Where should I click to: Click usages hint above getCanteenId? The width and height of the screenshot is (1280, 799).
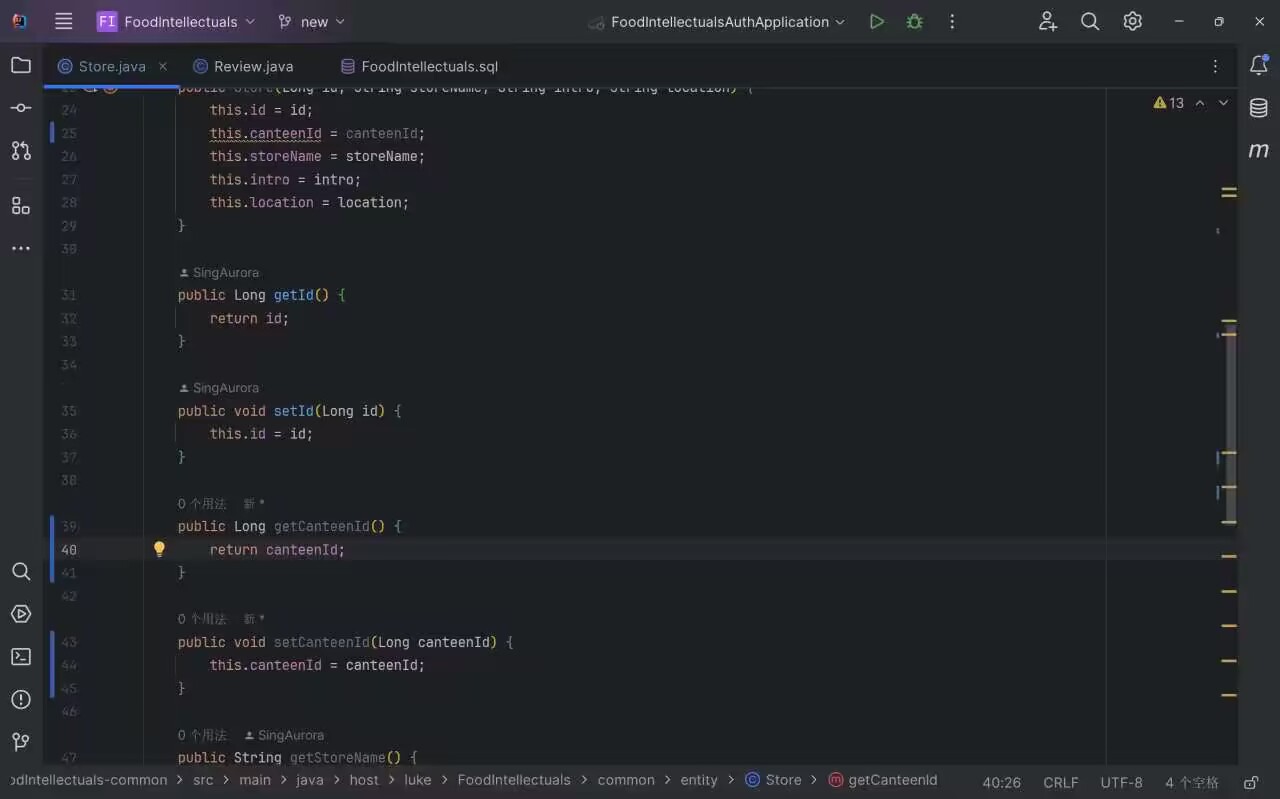[x=202, y=504]
